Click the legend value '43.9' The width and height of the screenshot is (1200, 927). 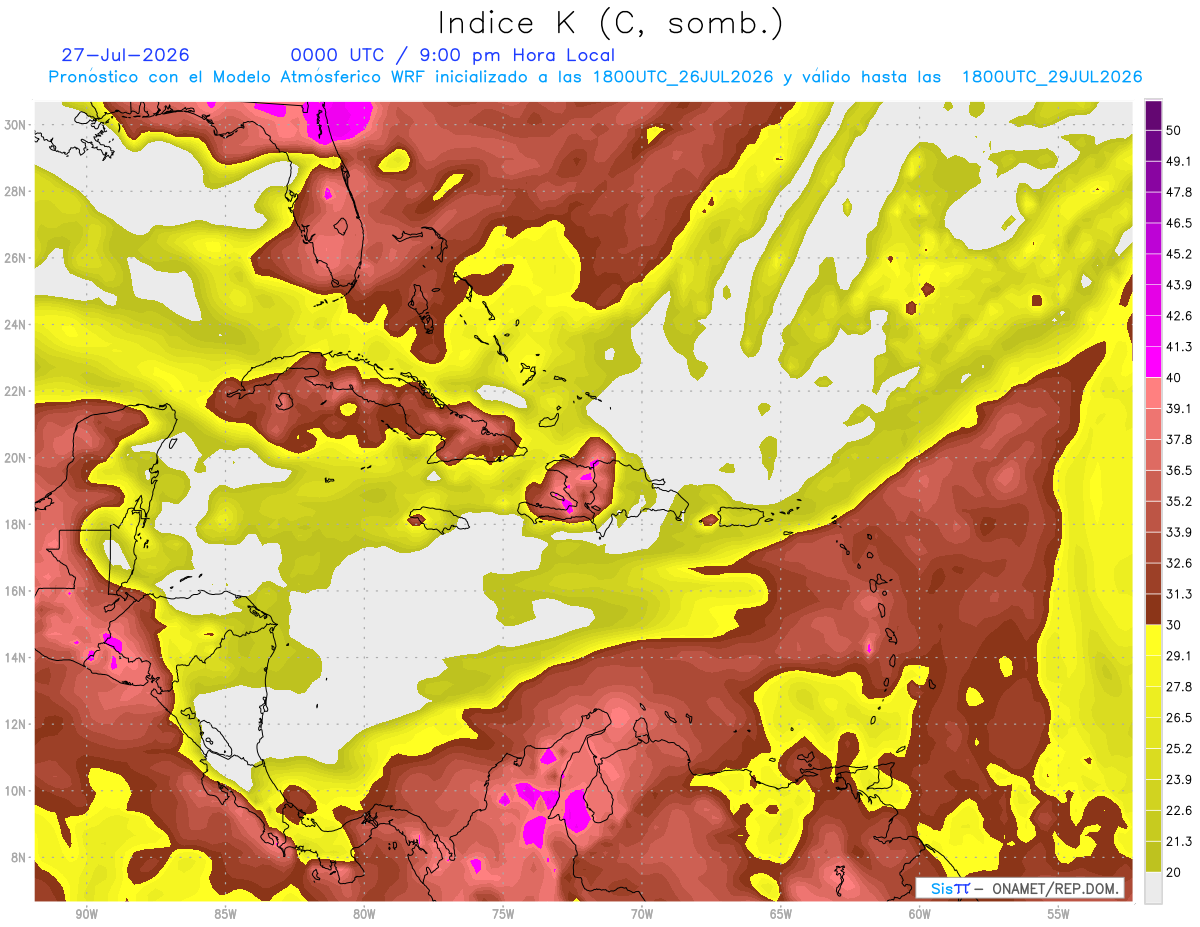tap(1179, 285)
